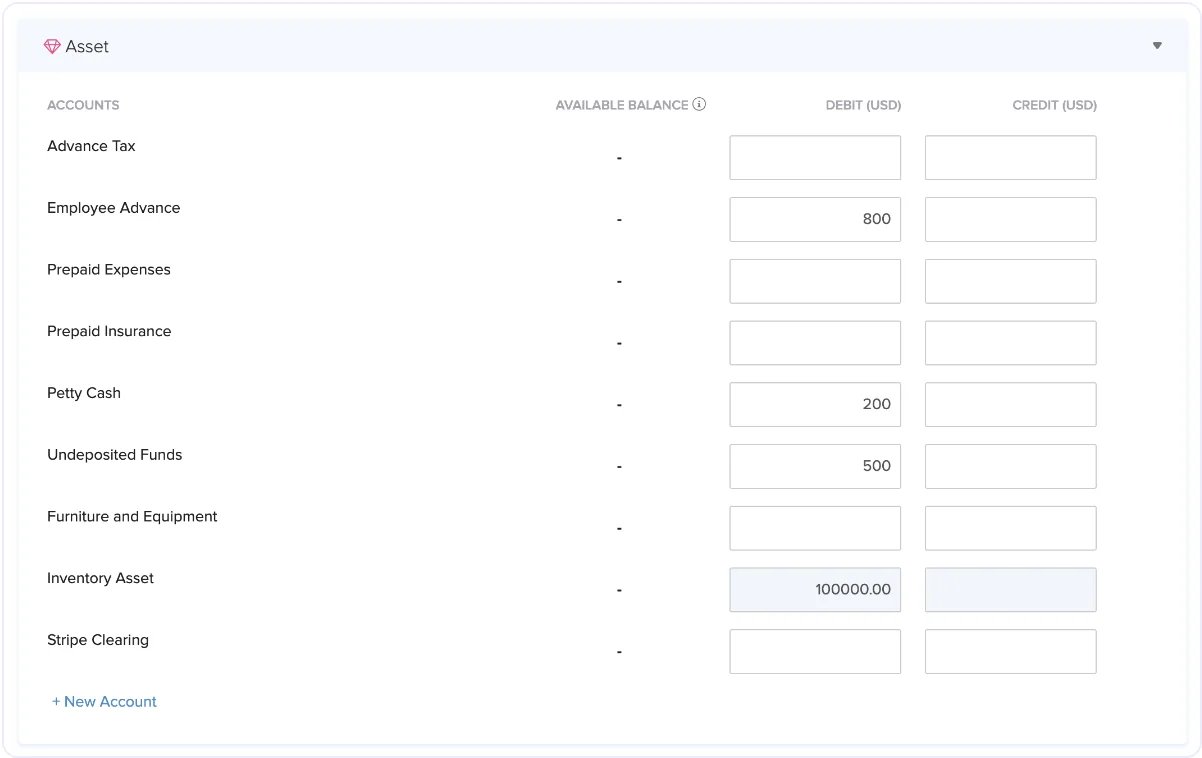Screen dimensions: 1202x758
Task: Click the Undeposited Funds account name
Action: [x=115, y=455]
